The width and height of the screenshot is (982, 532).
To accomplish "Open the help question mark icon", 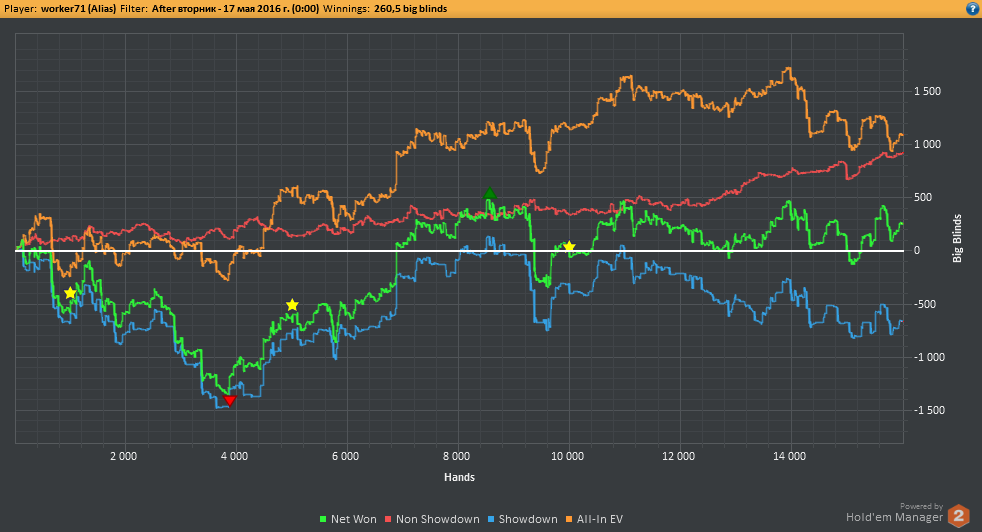I will (x=973, y=9).
